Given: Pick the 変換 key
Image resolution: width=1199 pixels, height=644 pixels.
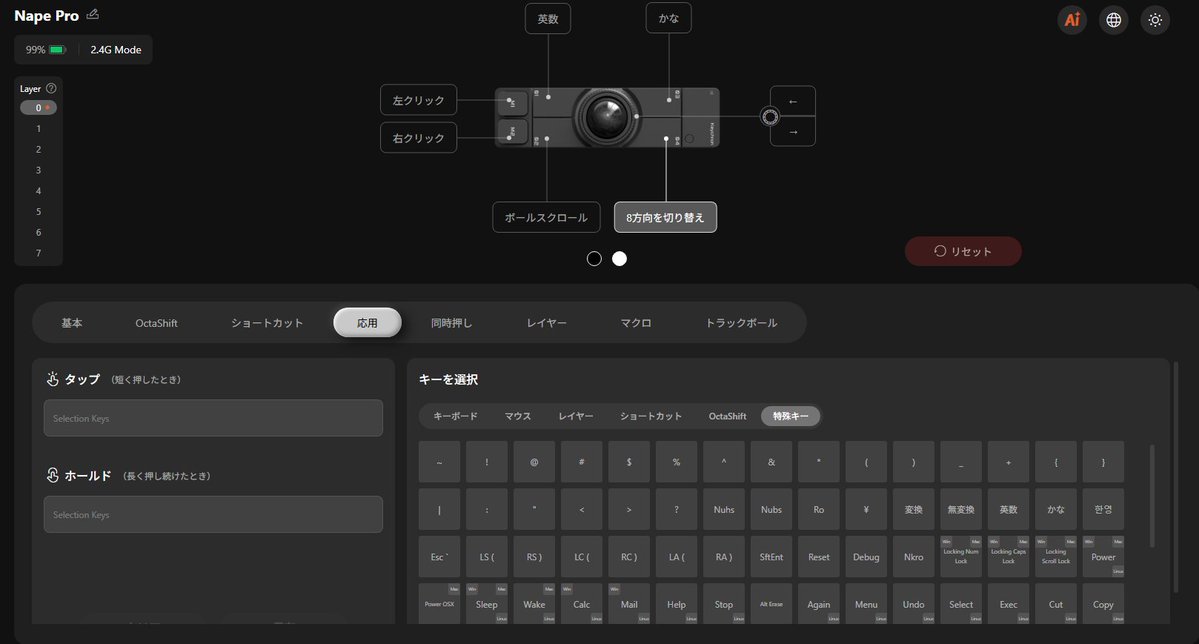Looking at the screenshot, I should [x=913, y=509].
